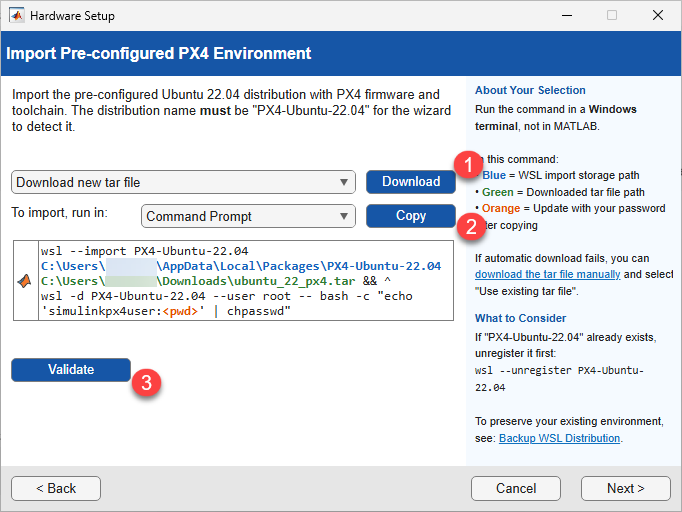Click the MATLAB icon in the title bar
The width and height of the screenshot is (682, 512).
(17, 16)
